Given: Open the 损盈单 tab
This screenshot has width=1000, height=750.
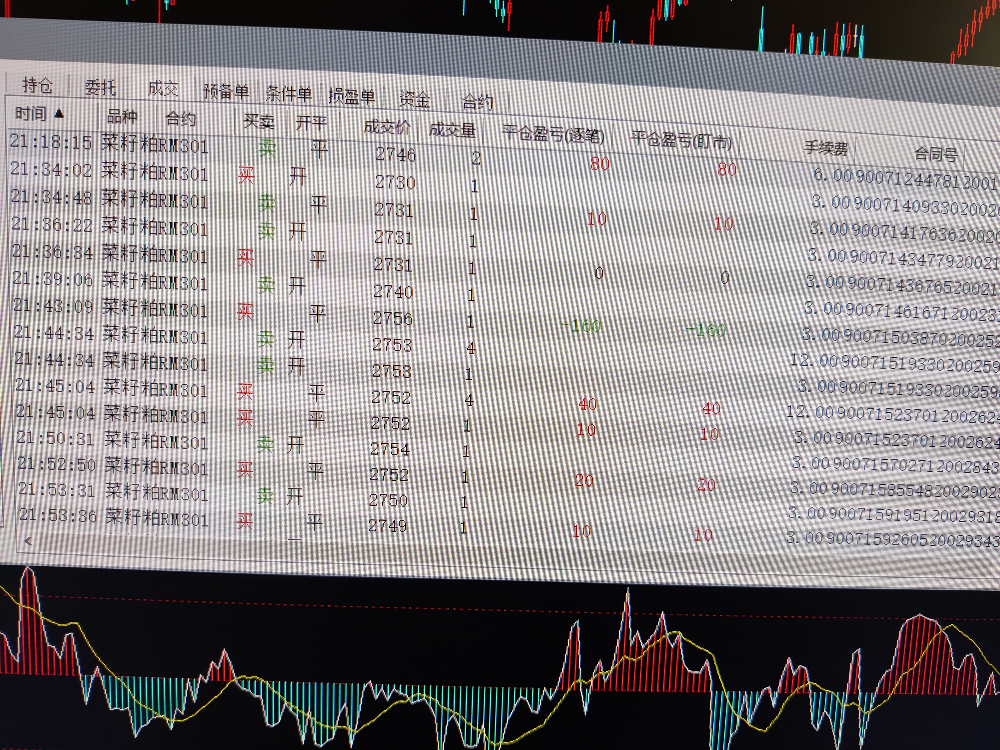Looking at the screenshot, I should [x=351, y=96].
